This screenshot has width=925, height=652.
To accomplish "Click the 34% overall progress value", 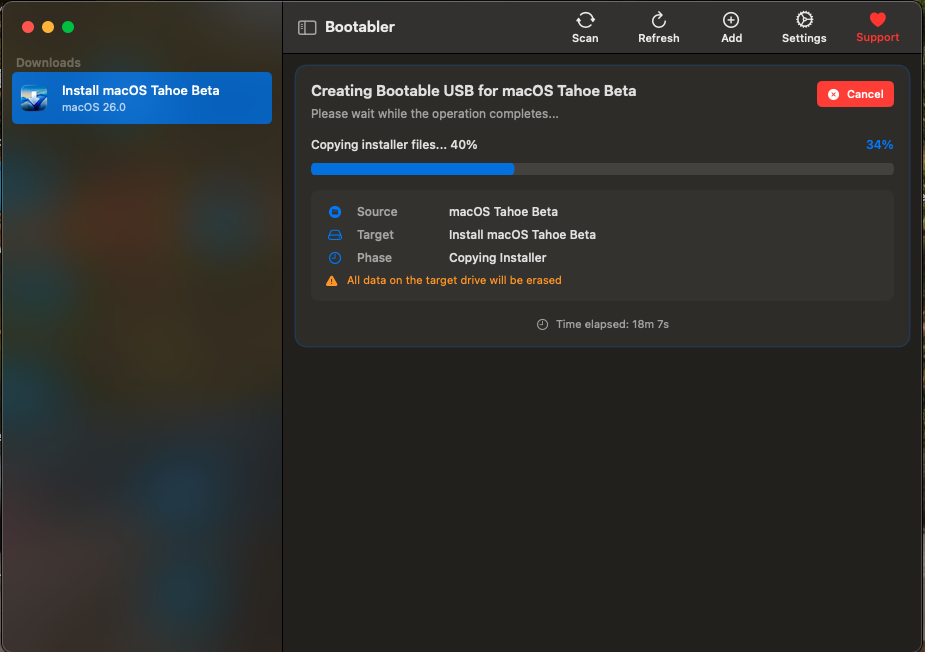I will [x=879, y=145].
